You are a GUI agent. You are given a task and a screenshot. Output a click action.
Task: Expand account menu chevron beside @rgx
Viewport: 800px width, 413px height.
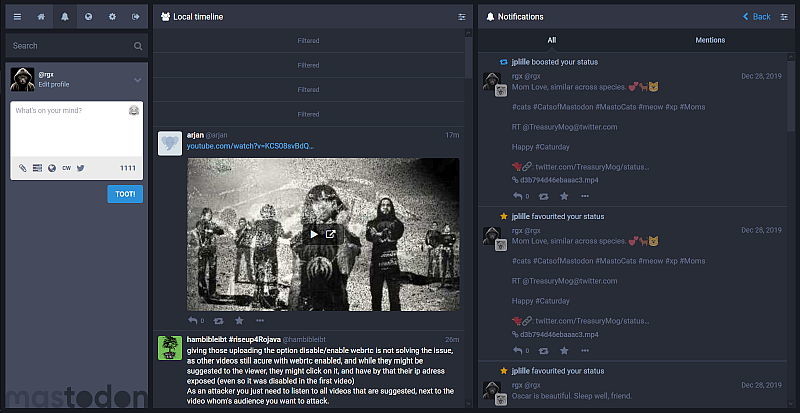pos(137,80)
